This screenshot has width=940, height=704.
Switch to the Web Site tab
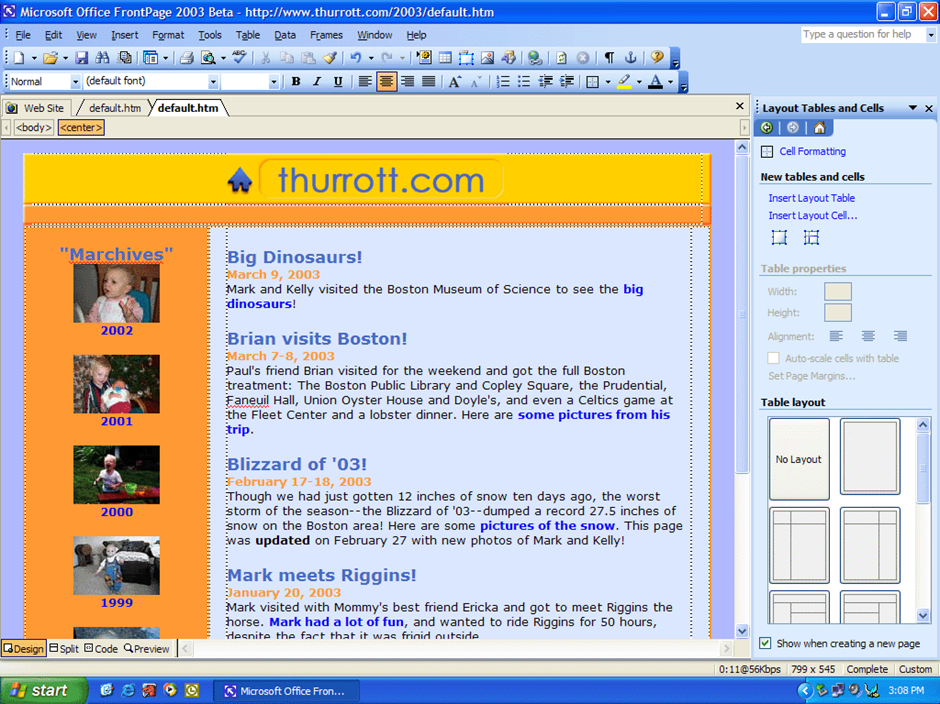click(x=36, y=108)
